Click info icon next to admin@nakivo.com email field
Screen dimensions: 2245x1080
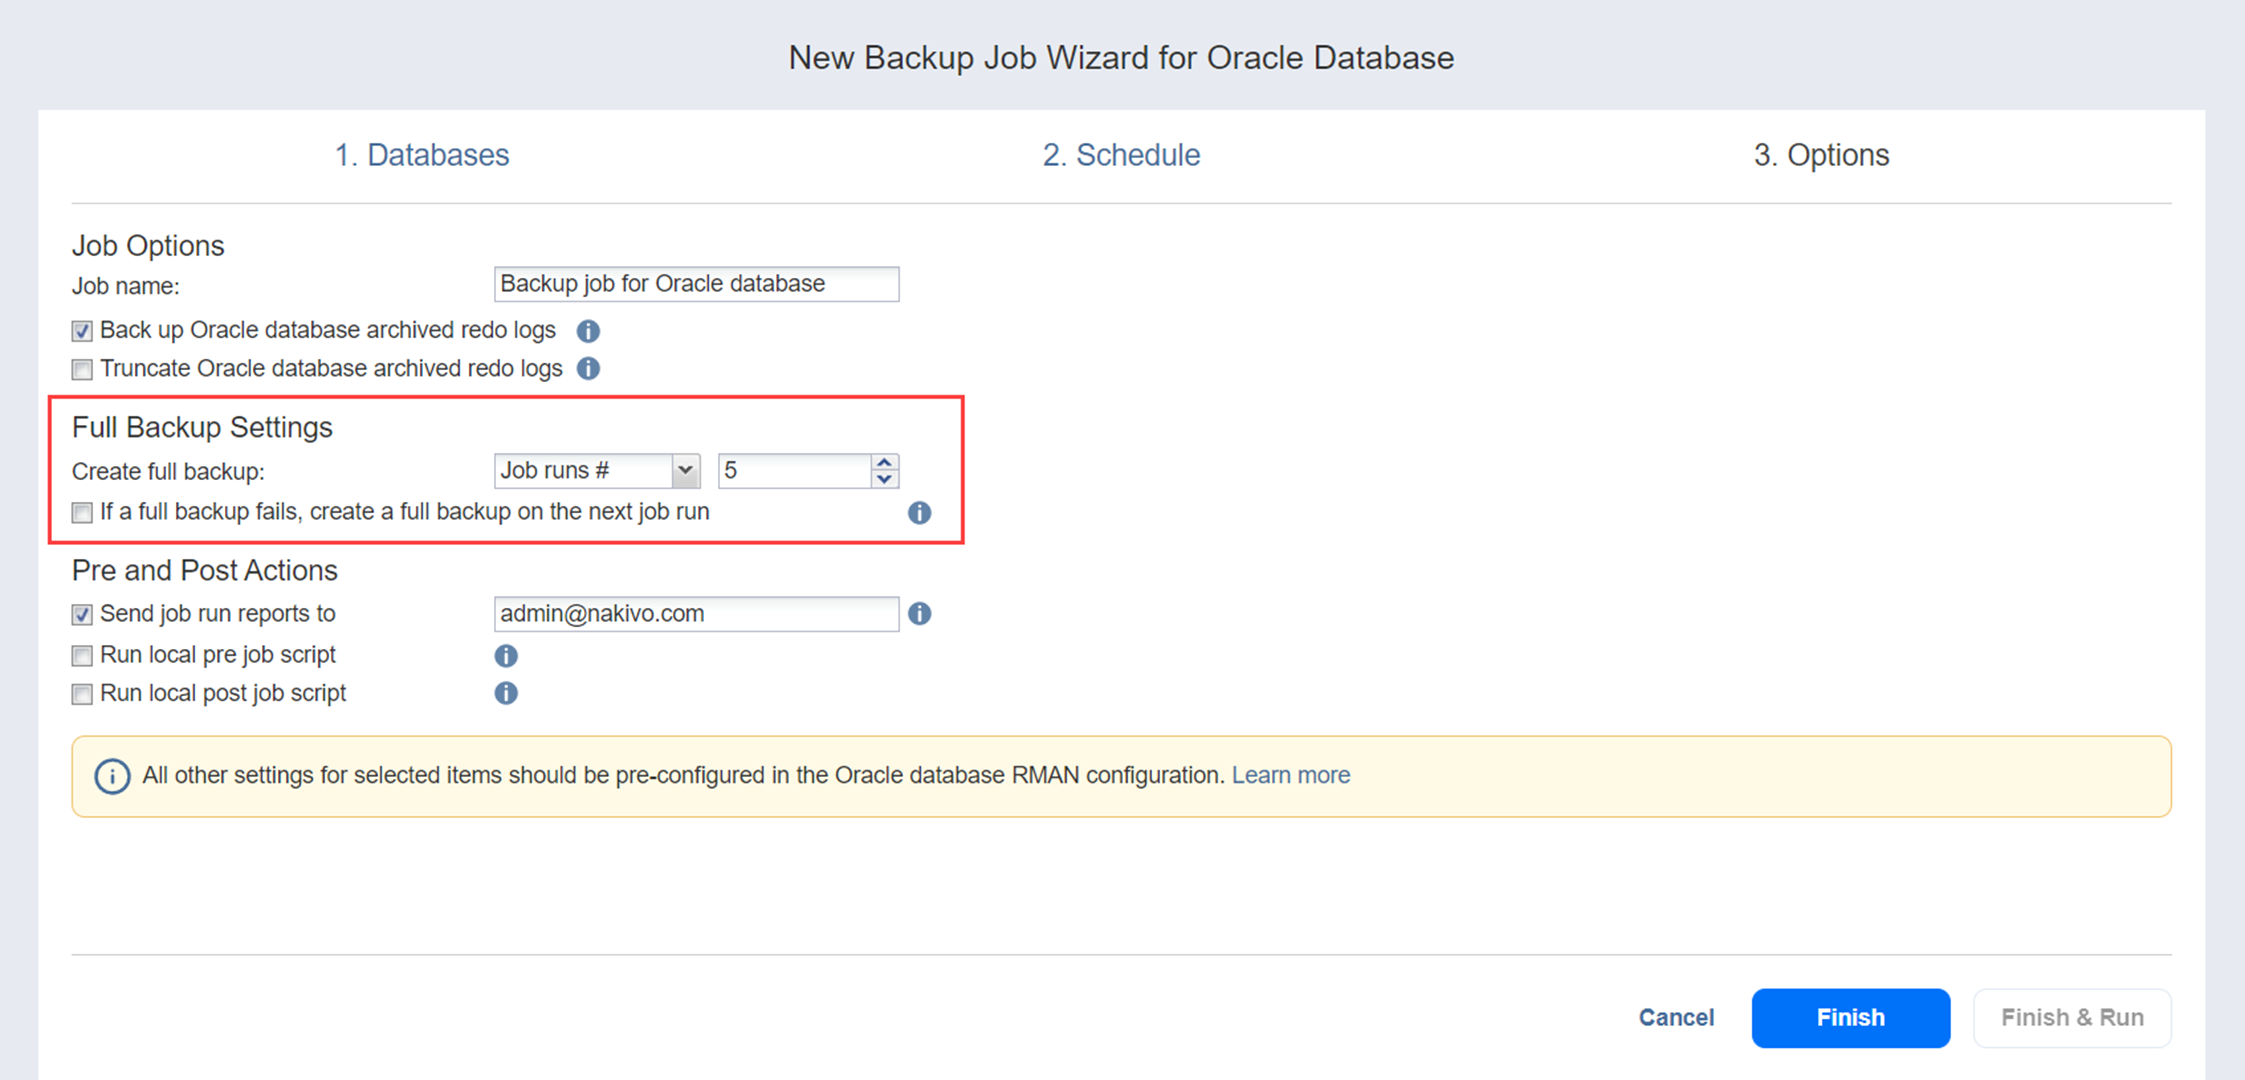(x=919, y=614)
